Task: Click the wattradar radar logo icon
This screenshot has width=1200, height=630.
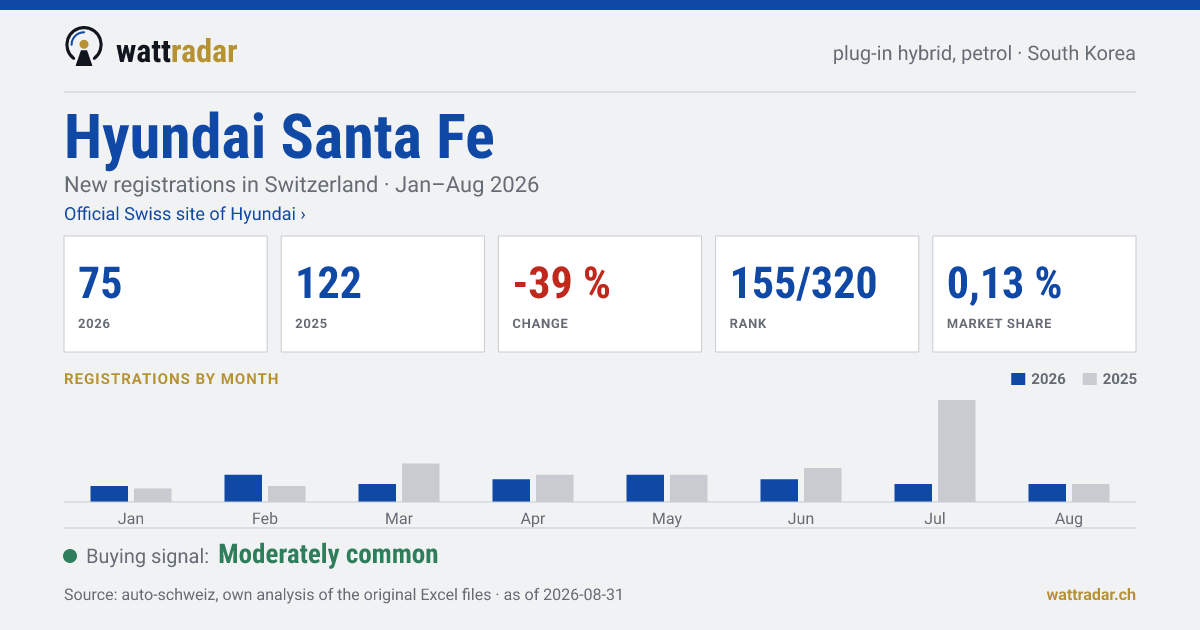Action: tap(84, 46)
